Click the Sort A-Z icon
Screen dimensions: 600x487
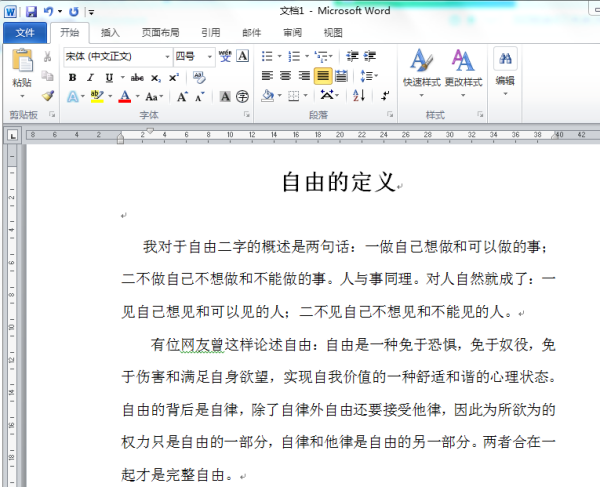pyautogui.click(x=359, y=95)
